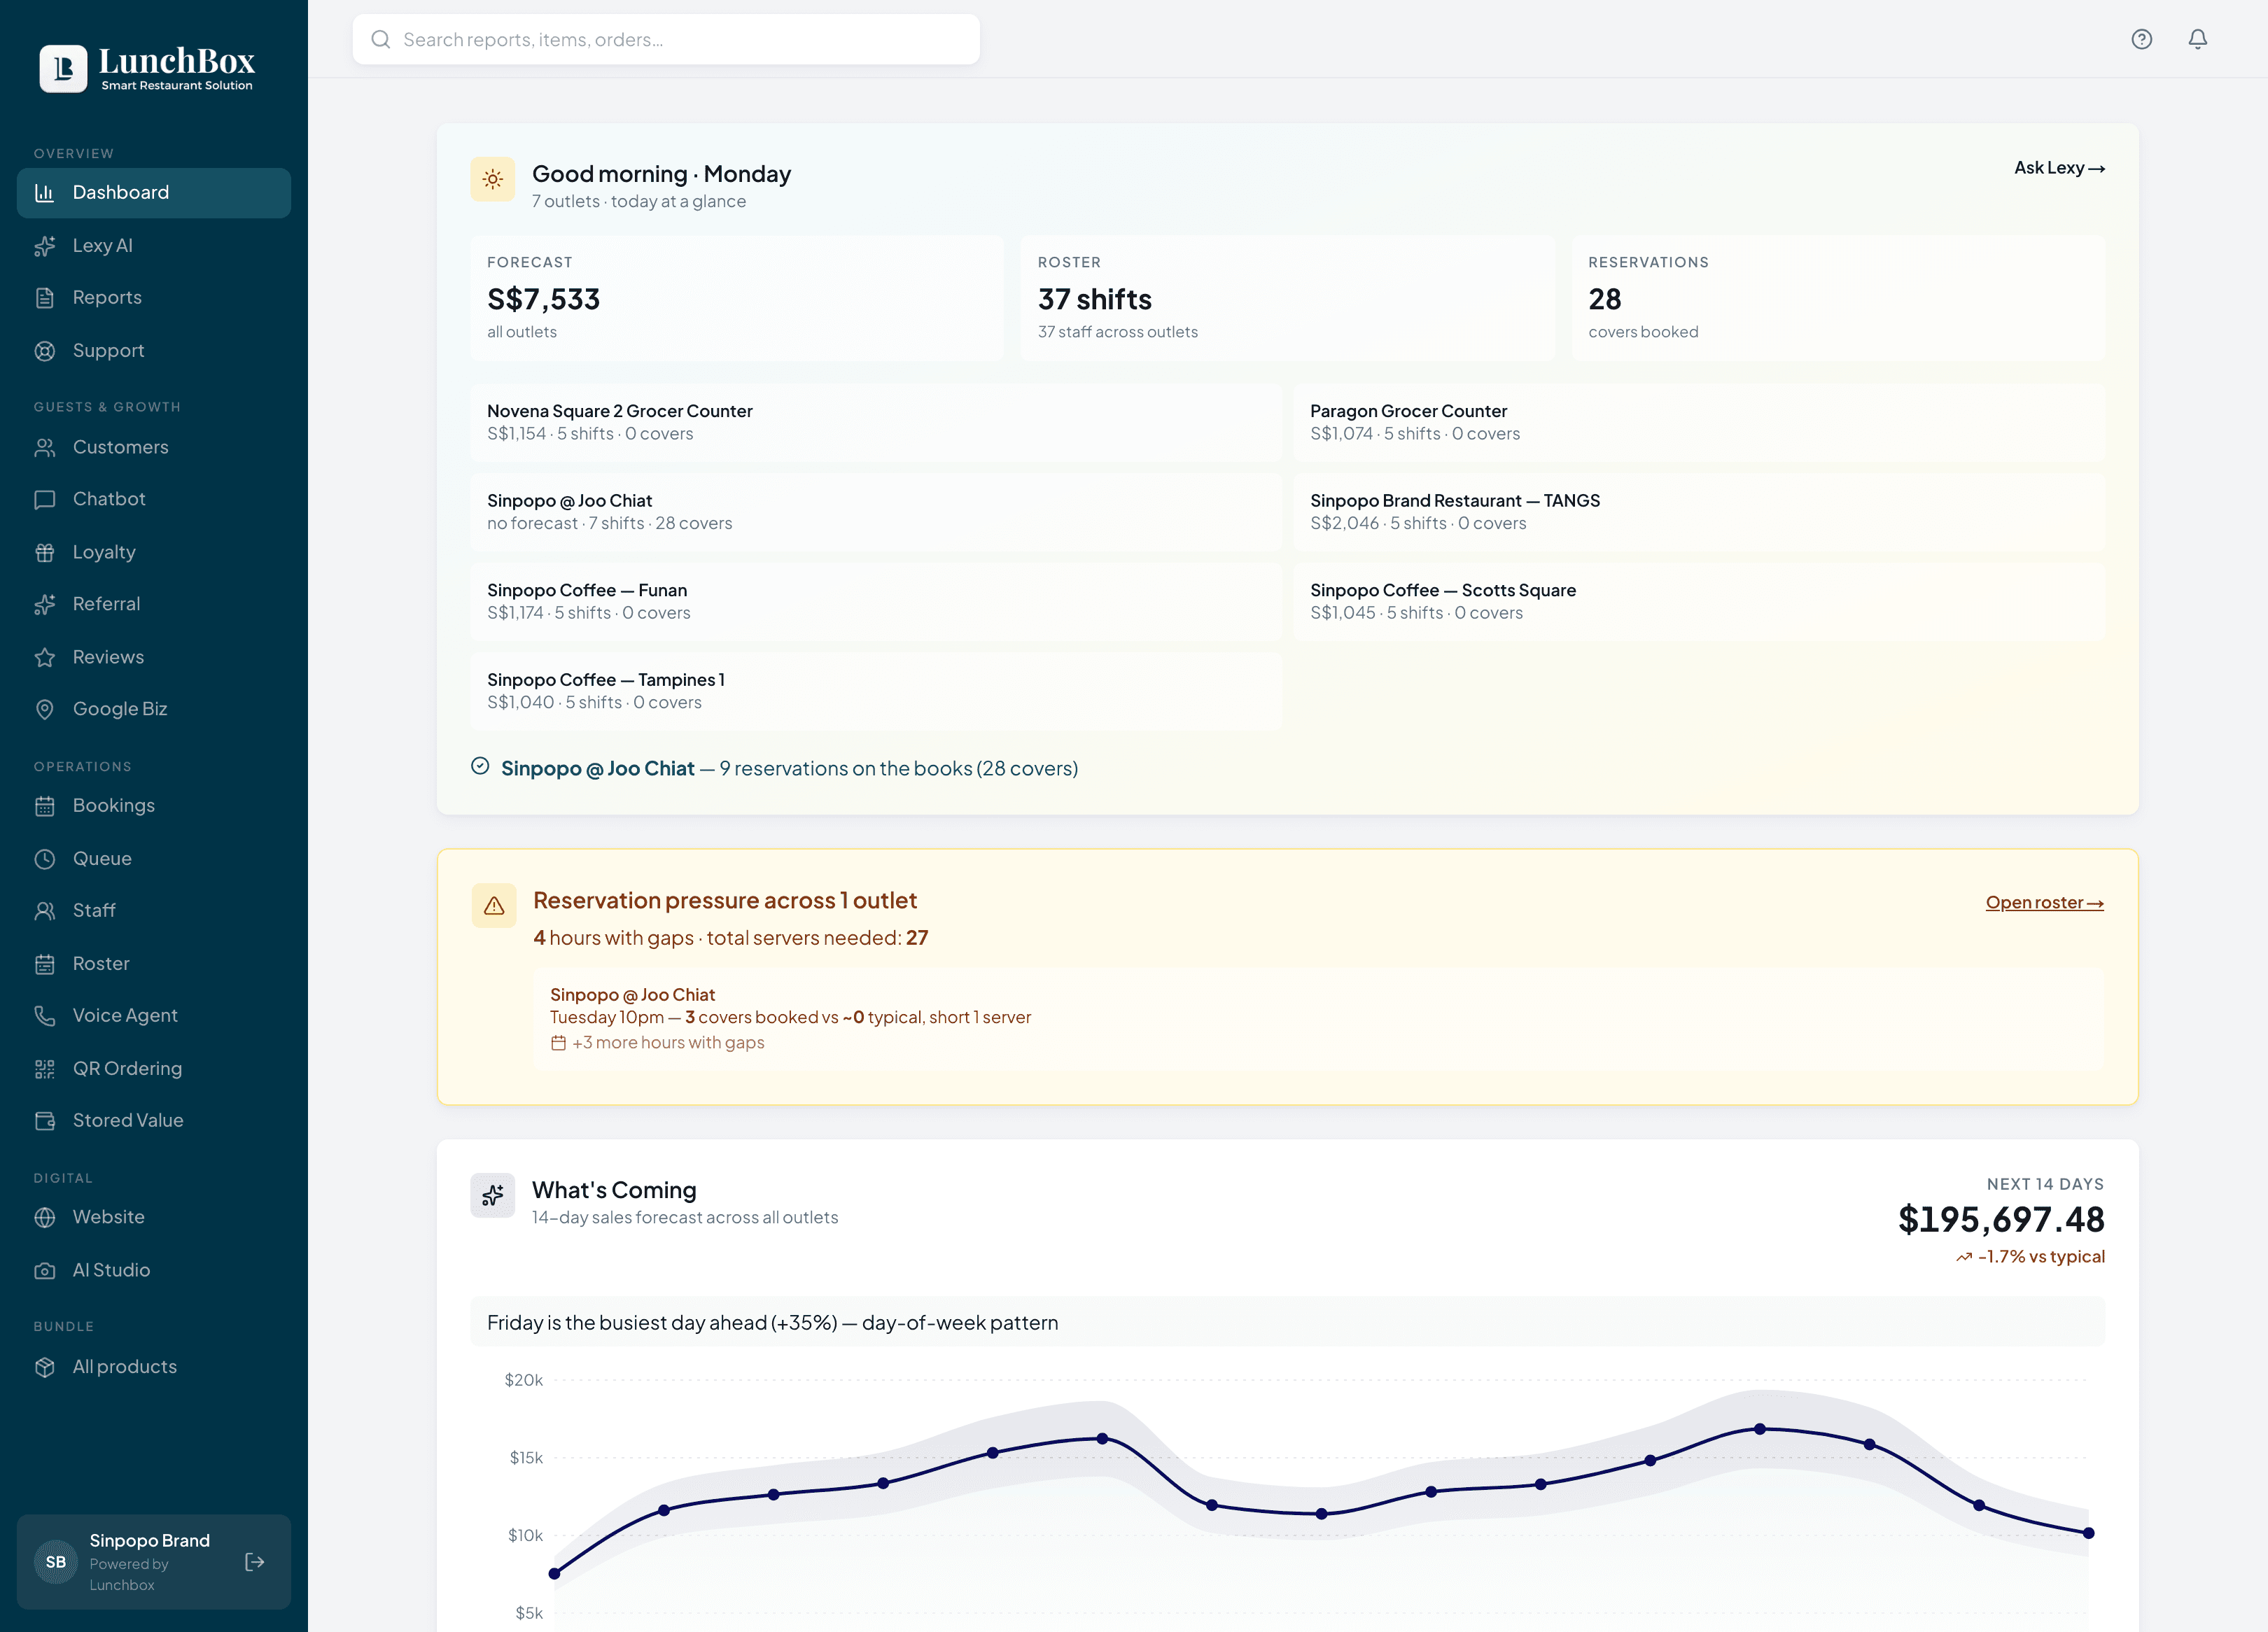Viewport: 2268px width, 1632px height.
Task: Click the Roster 37 shifts summary tile
Action: tap(1287, 298)
